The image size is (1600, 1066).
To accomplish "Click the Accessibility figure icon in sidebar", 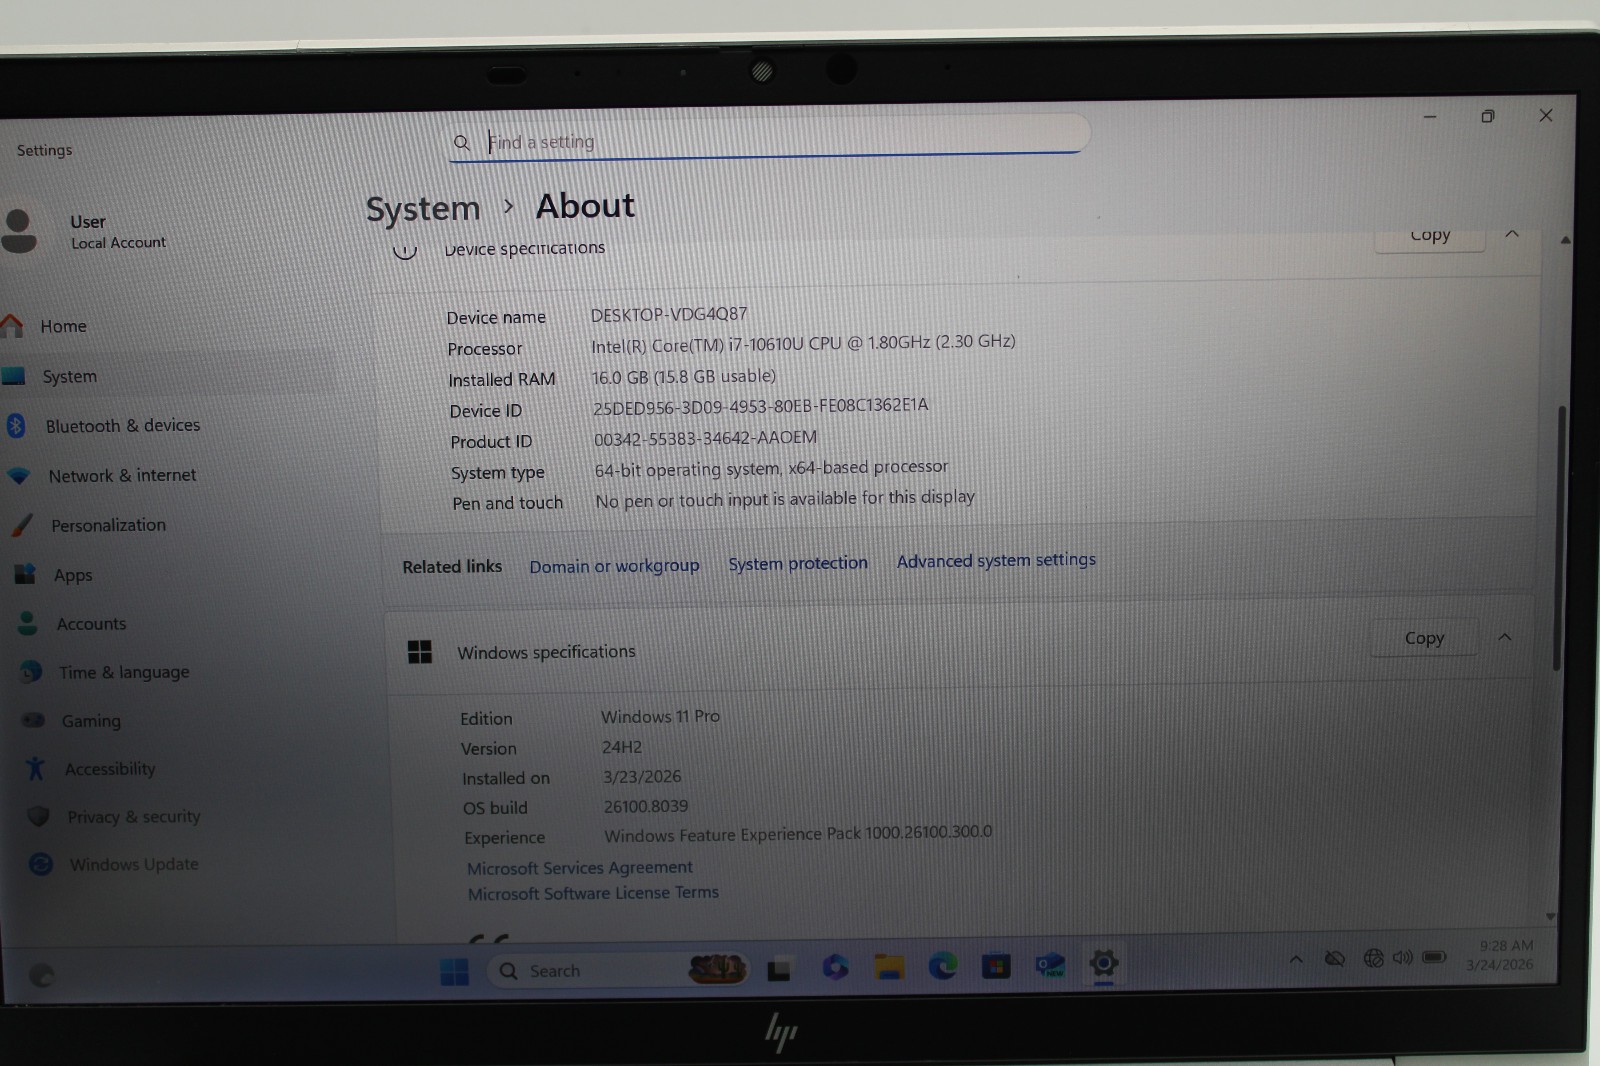I will [36, 768].
